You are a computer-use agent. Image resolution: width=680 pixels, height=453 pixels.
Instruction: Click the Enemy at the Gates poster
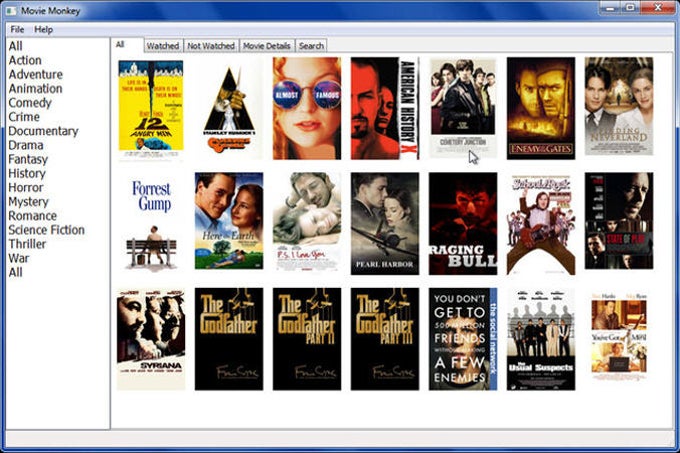tap(541, 108)
